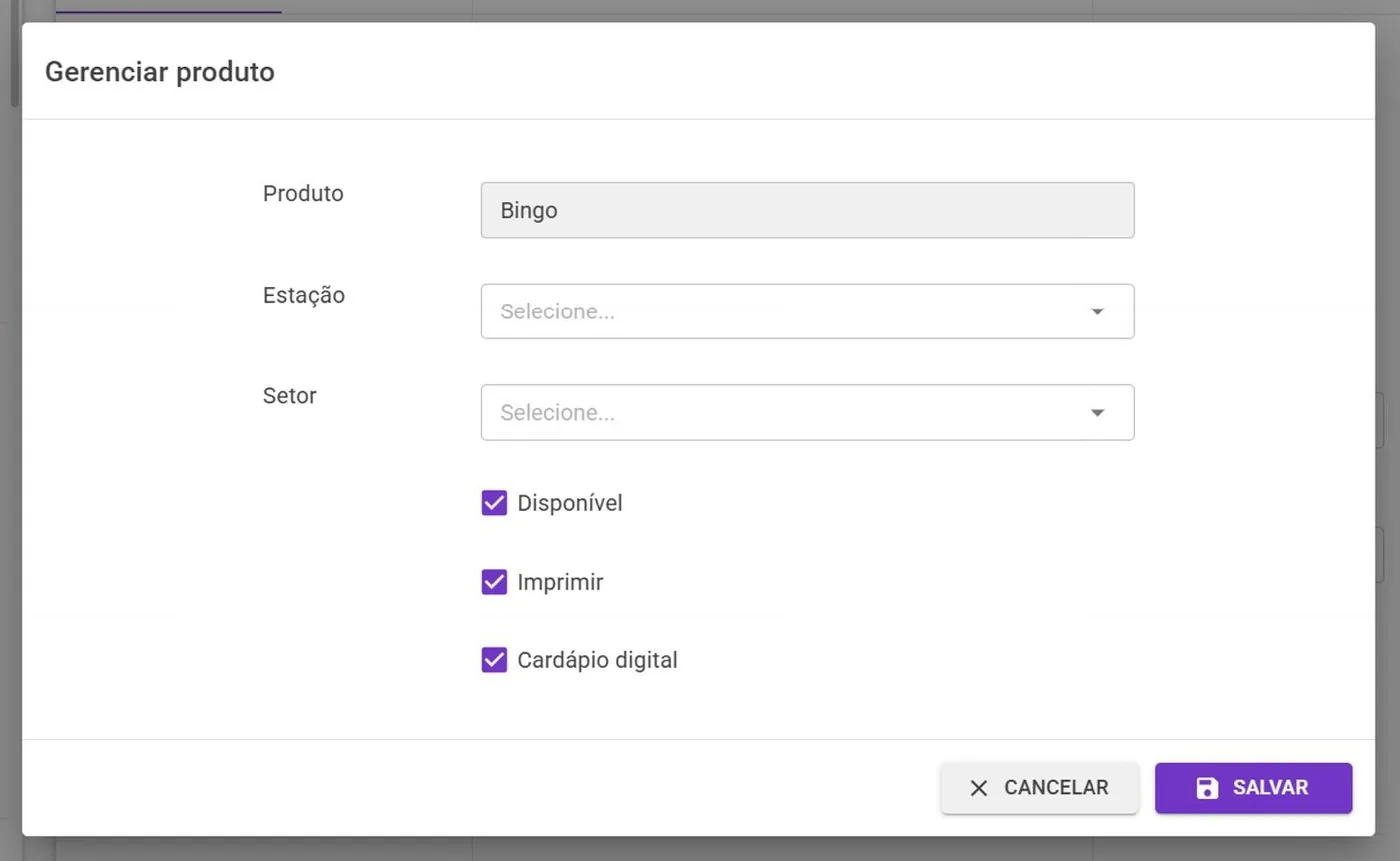
Task: Click the Estação field label
Action: pyautogui.click(x=304, y=295)
